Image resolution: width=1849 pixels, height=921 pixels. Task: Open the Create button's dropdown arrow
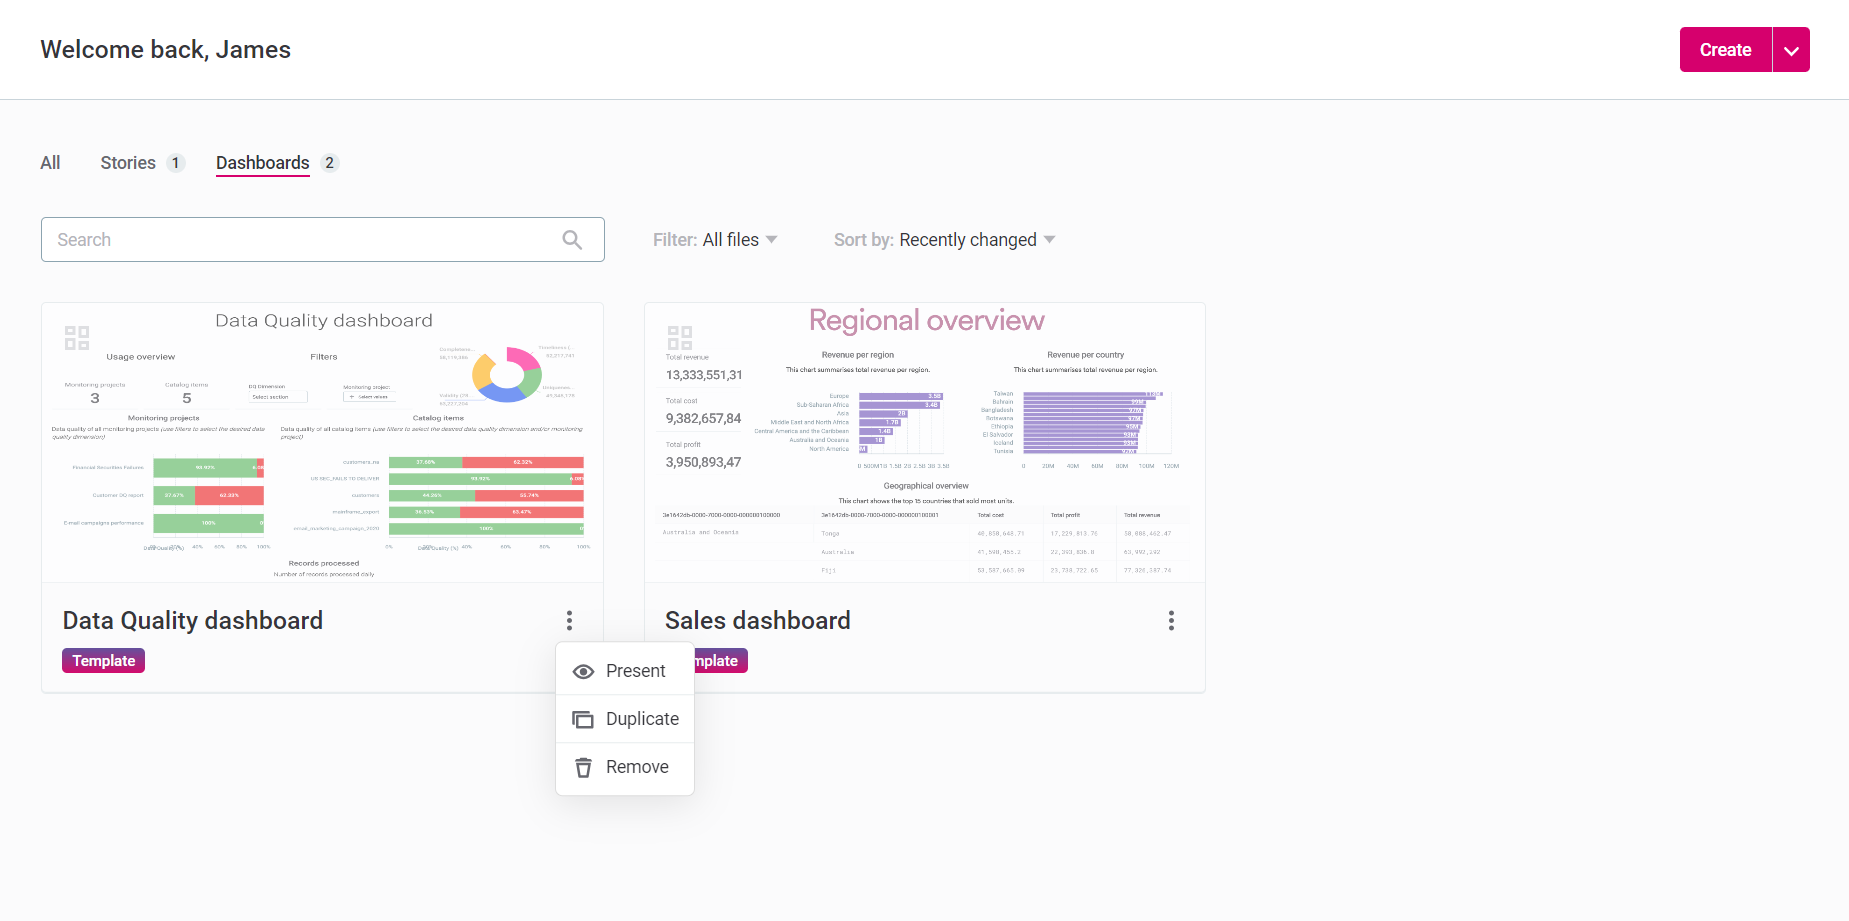[1791, 49]
